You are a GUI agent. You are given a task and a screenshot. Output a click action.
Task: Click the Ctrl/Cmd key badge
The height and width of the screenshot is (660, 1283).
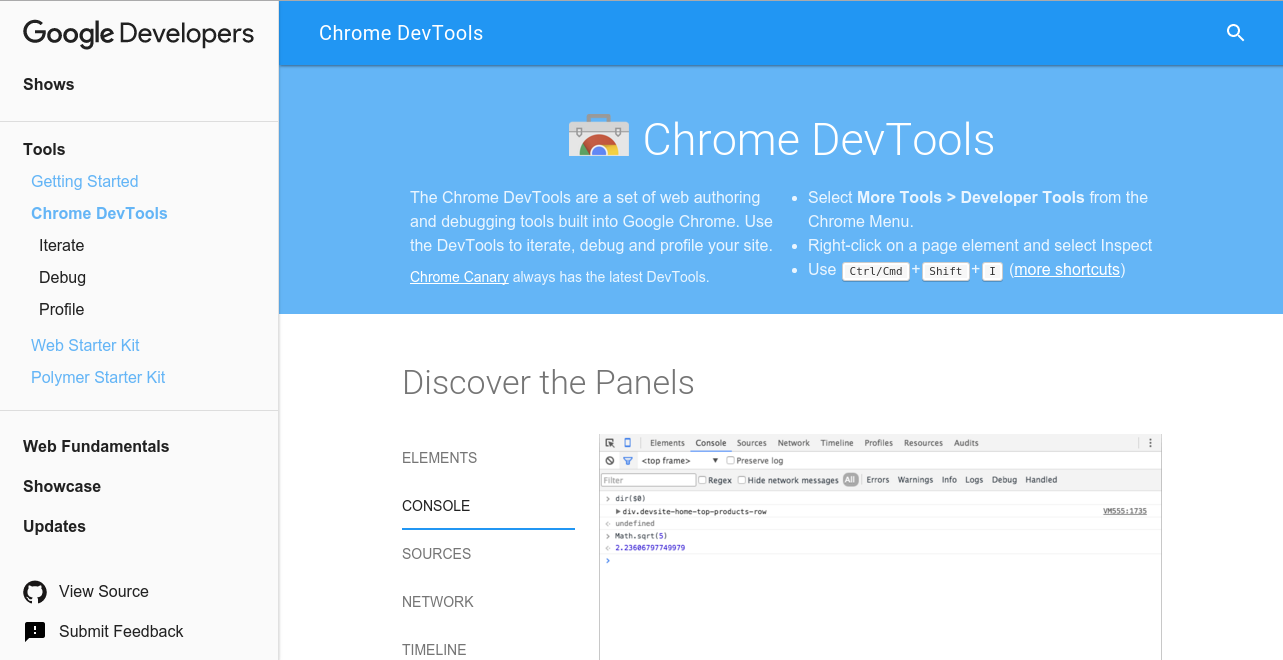pos(875,271)
